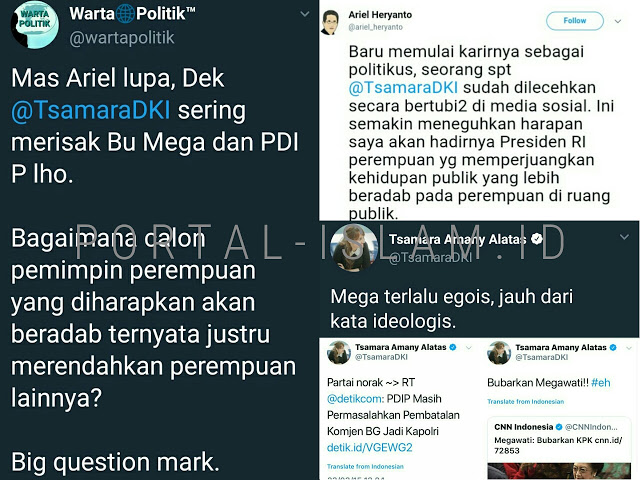Viewport: 640px width, 480px height.
Task: Open the Warta Politik profile avatar
Action: (x=35, y=24)
